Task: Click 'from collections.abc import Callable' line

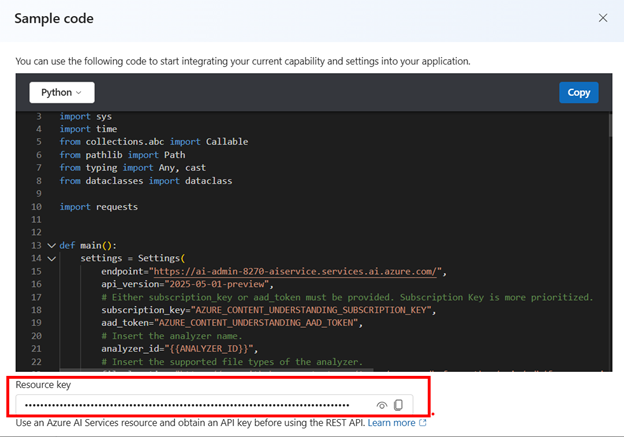Action: tap(154, 142)
